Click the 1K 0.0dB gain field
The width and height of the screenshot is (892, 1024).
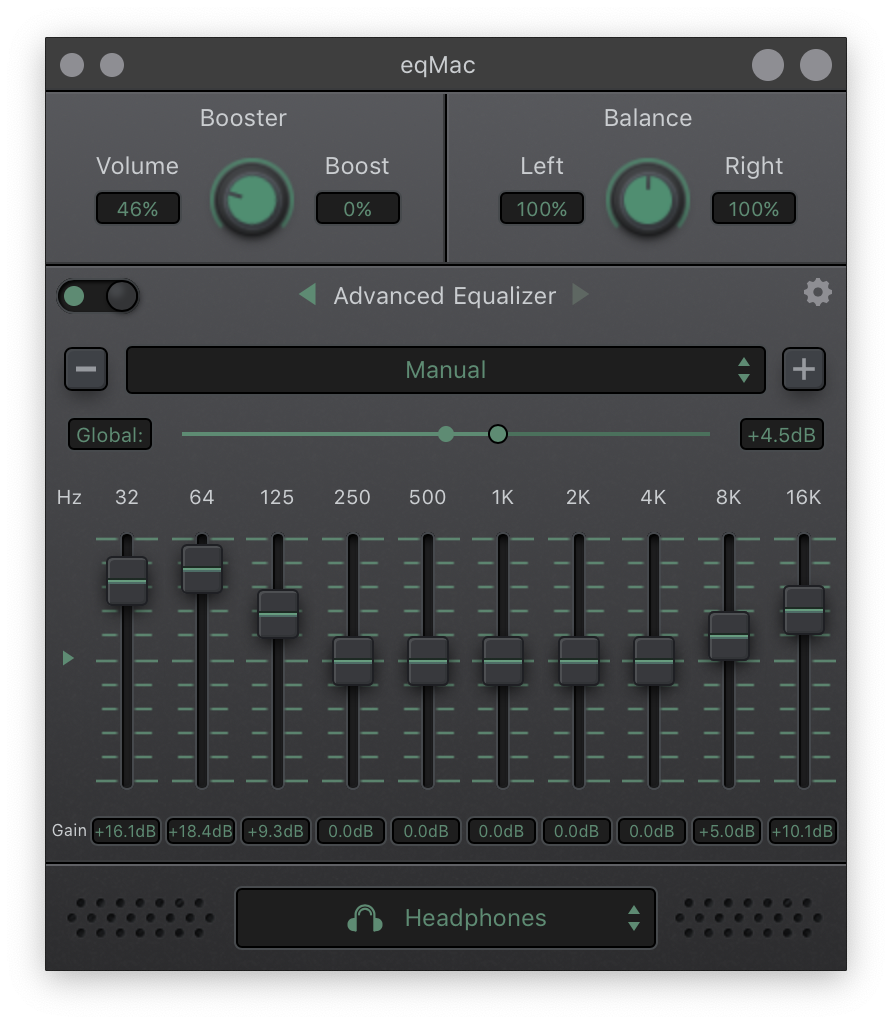point(502,831)
